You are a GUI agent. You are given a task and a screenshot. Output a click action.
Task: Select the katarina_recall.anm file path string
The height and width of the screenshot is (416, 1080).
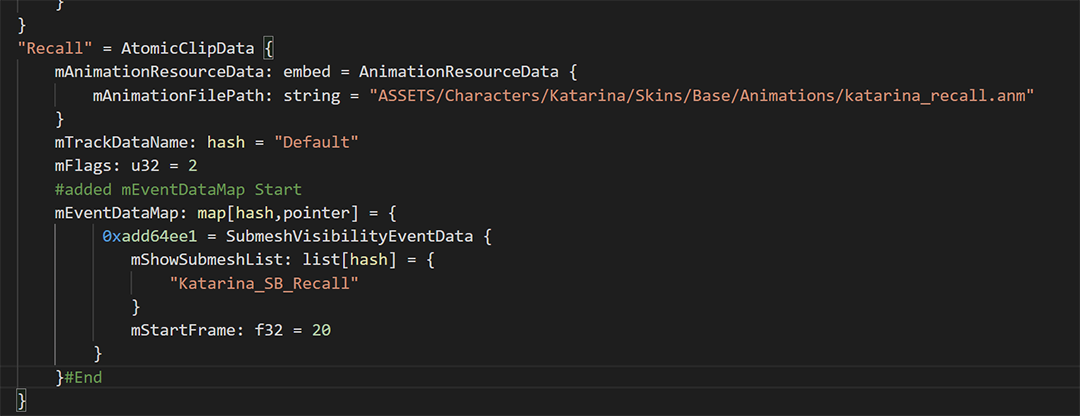click(702, 96)
